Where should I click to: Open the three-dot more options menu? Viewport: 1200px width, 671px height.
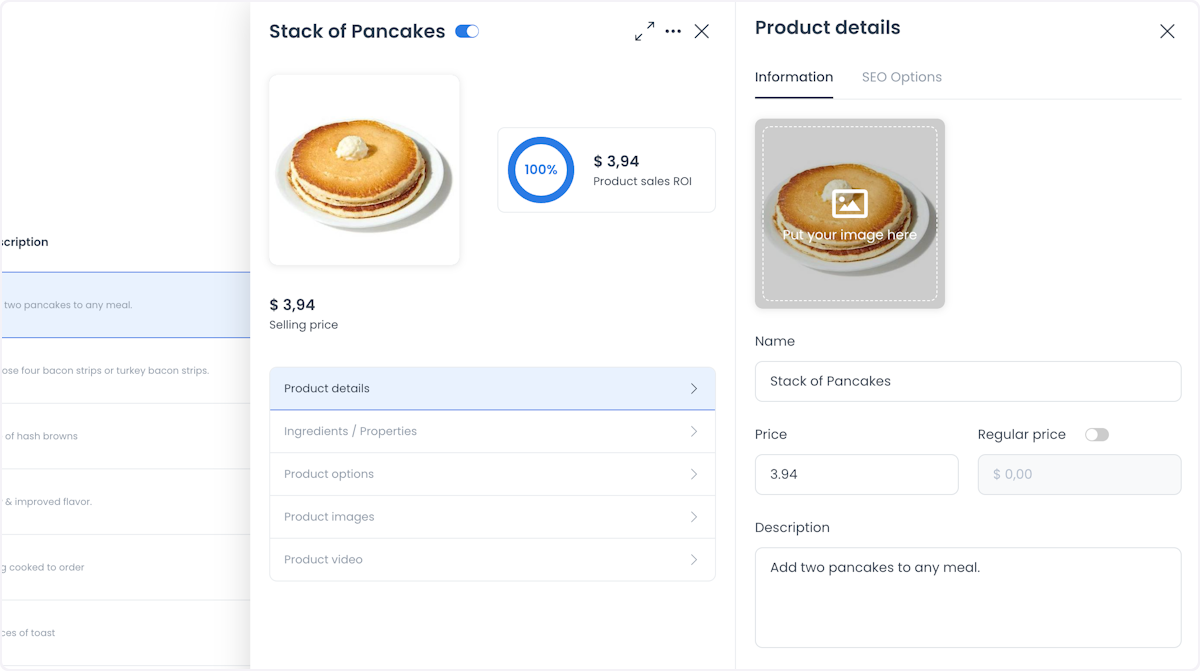point(673,31)
